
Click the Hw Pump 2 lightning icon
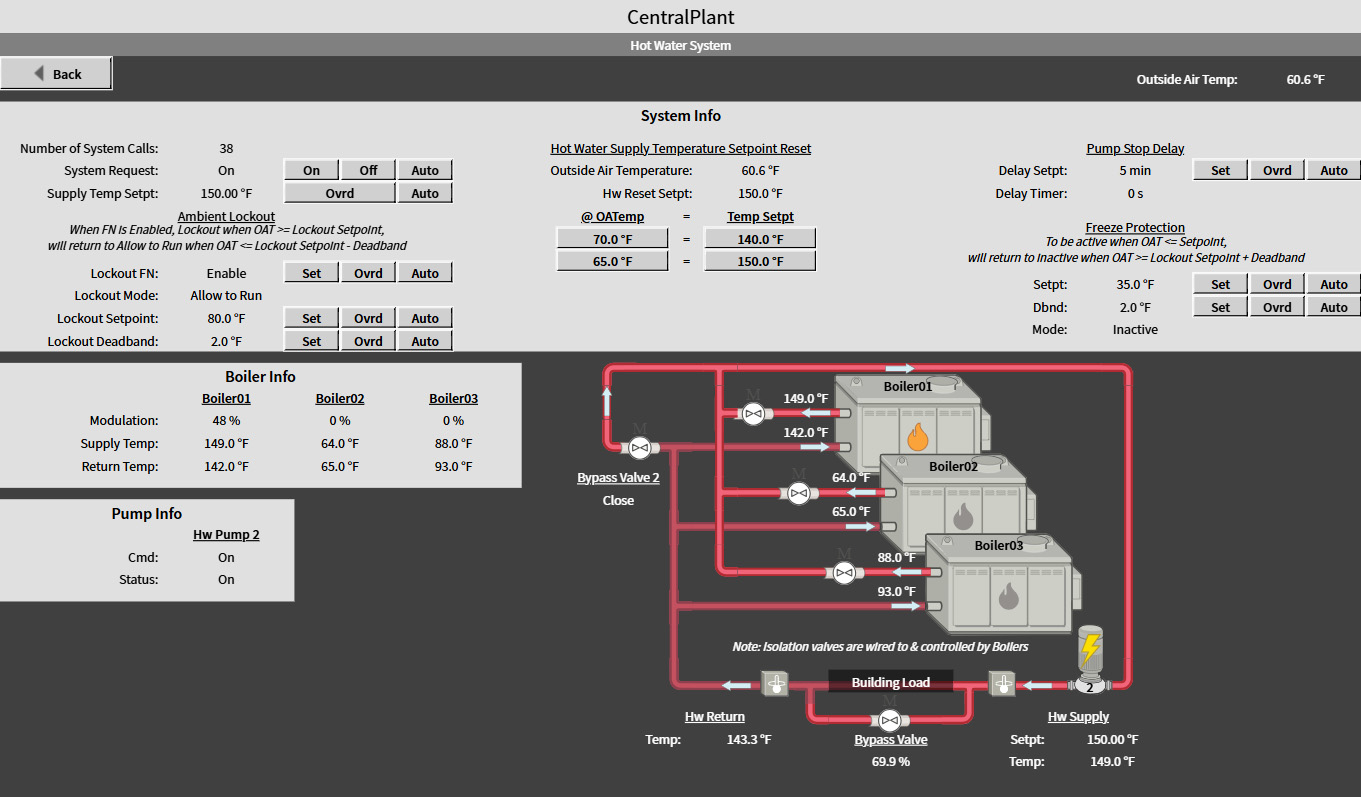pyautogui.click(x=1090, y=647)
